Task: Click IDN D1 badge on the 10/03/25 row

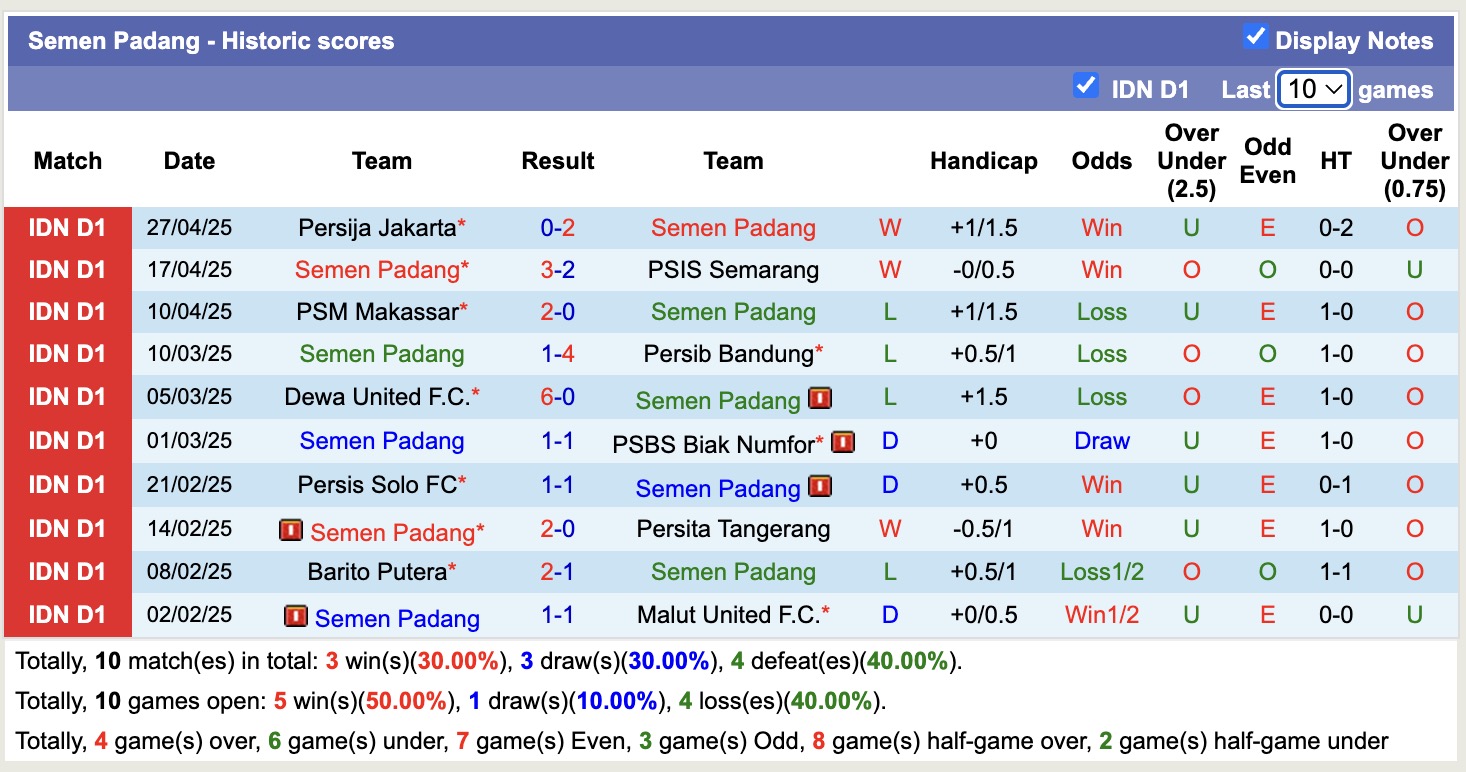Action: tap(66, 353)
